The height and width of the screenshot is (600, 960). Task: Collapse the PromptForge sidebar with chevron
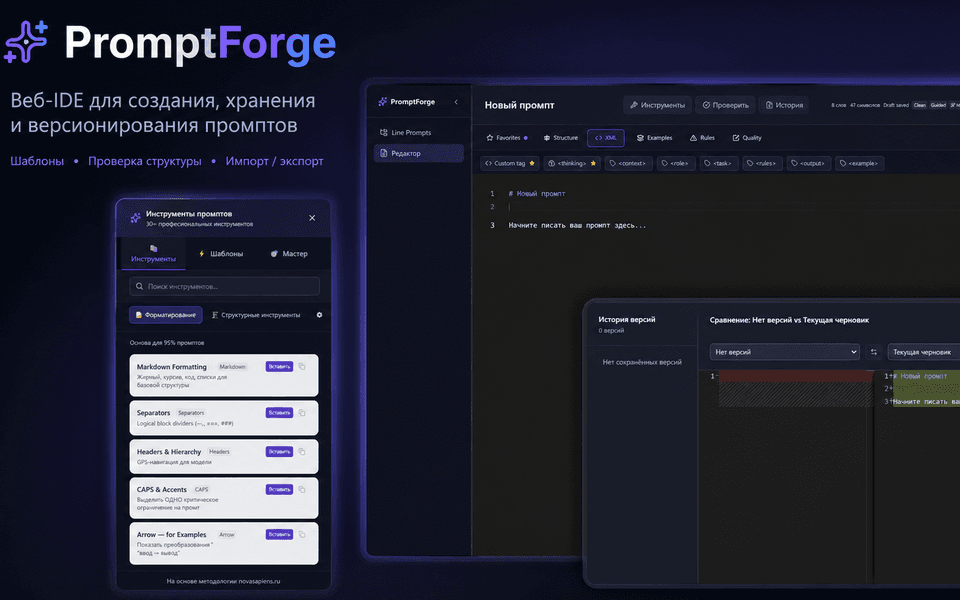coord(456,102)
